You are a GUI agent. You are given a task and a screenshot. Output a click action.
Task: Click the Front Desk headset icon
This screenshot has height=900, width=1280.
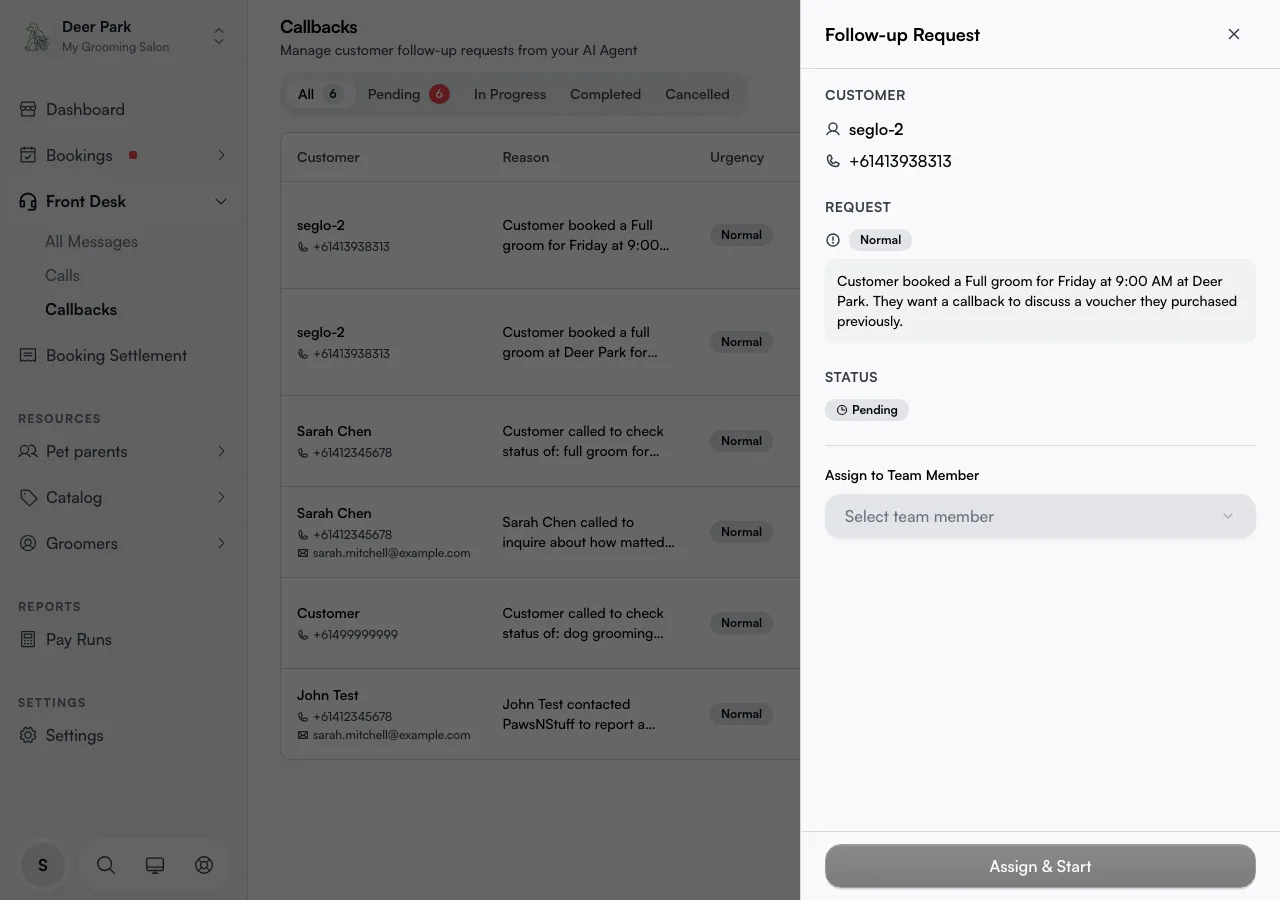point(28,201)
